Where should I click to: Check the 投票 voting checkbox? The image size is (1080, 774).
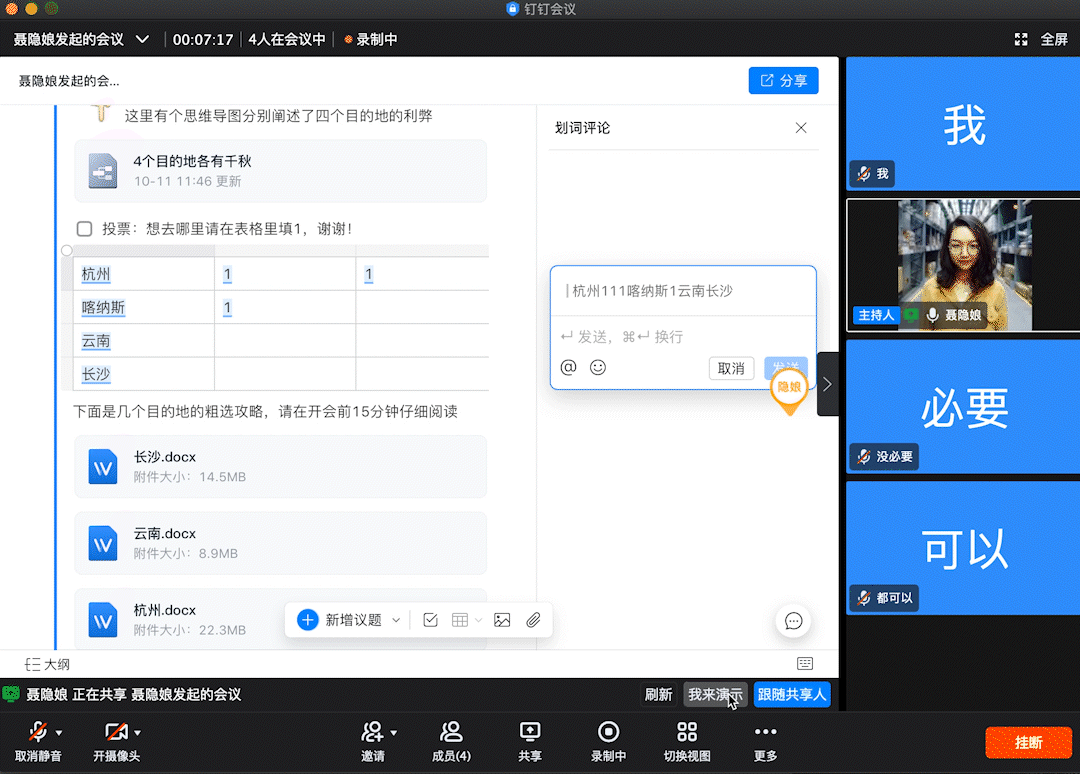tap(84, 228)
